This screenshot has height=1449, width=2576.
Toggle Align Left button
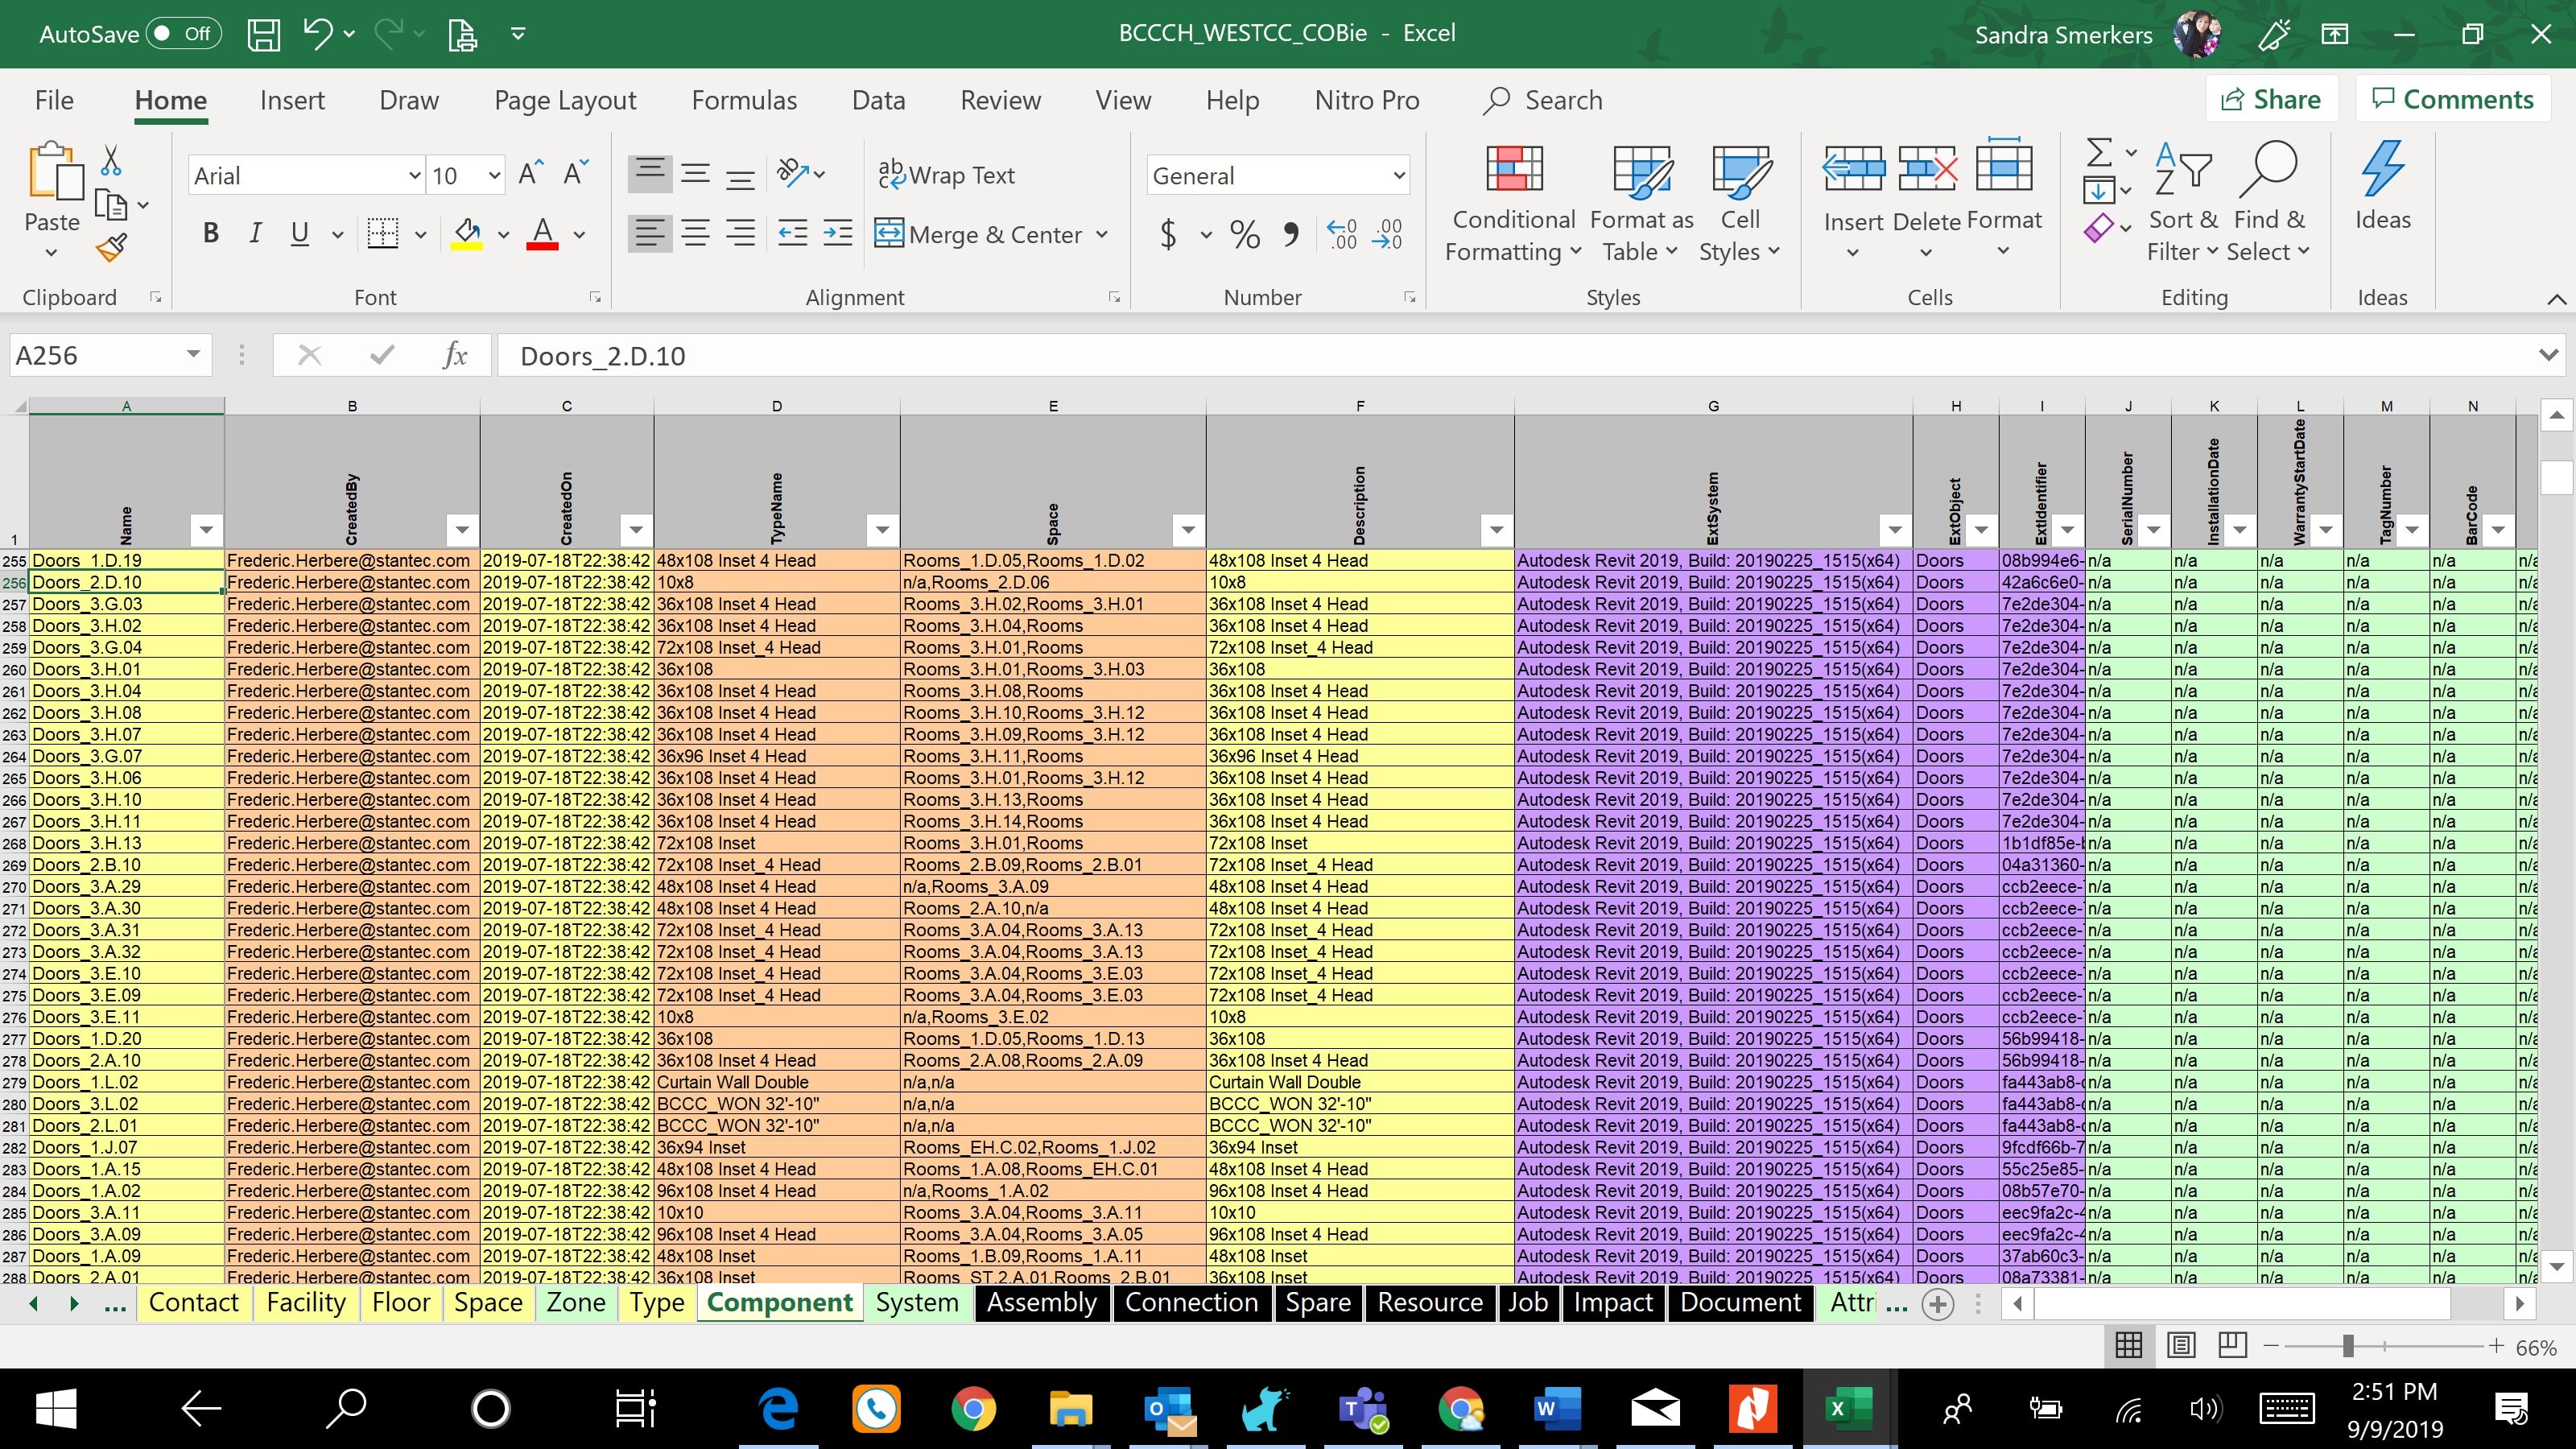[650, 234]
